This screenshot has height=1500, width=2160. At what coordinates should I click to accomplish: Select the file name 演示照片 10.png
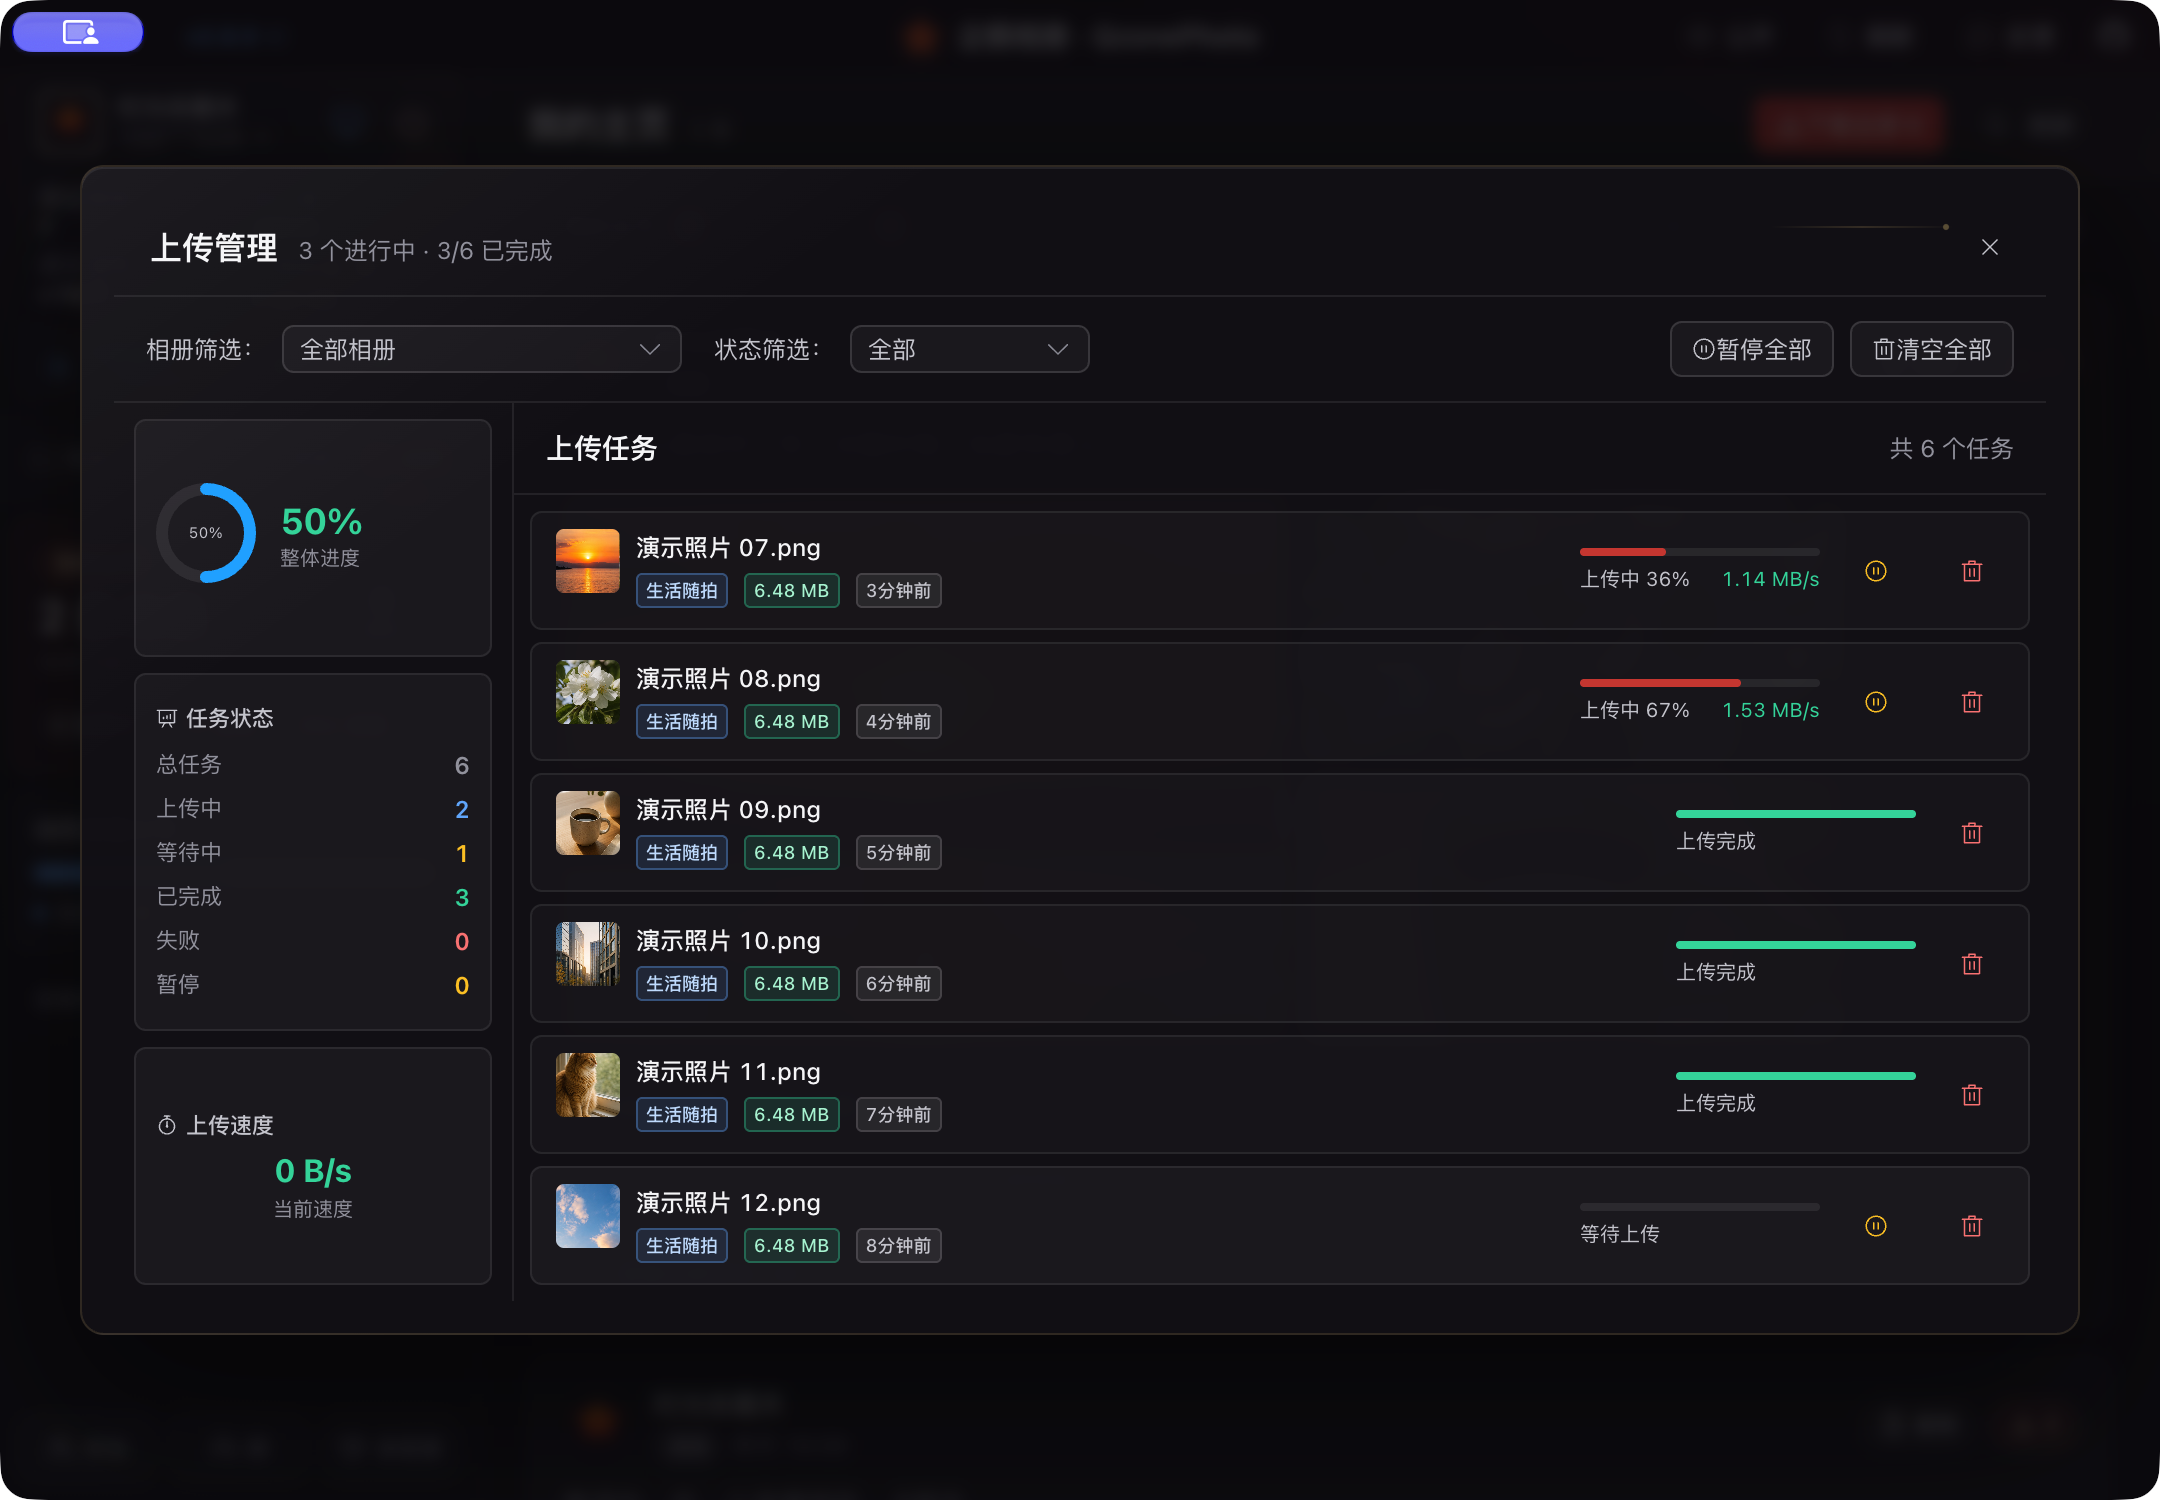click(729, 941)
